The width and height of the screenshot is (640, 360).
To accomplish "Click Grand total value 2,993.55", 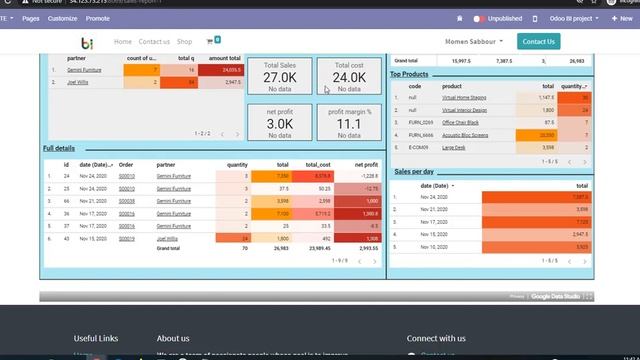I will pos(369,248).
